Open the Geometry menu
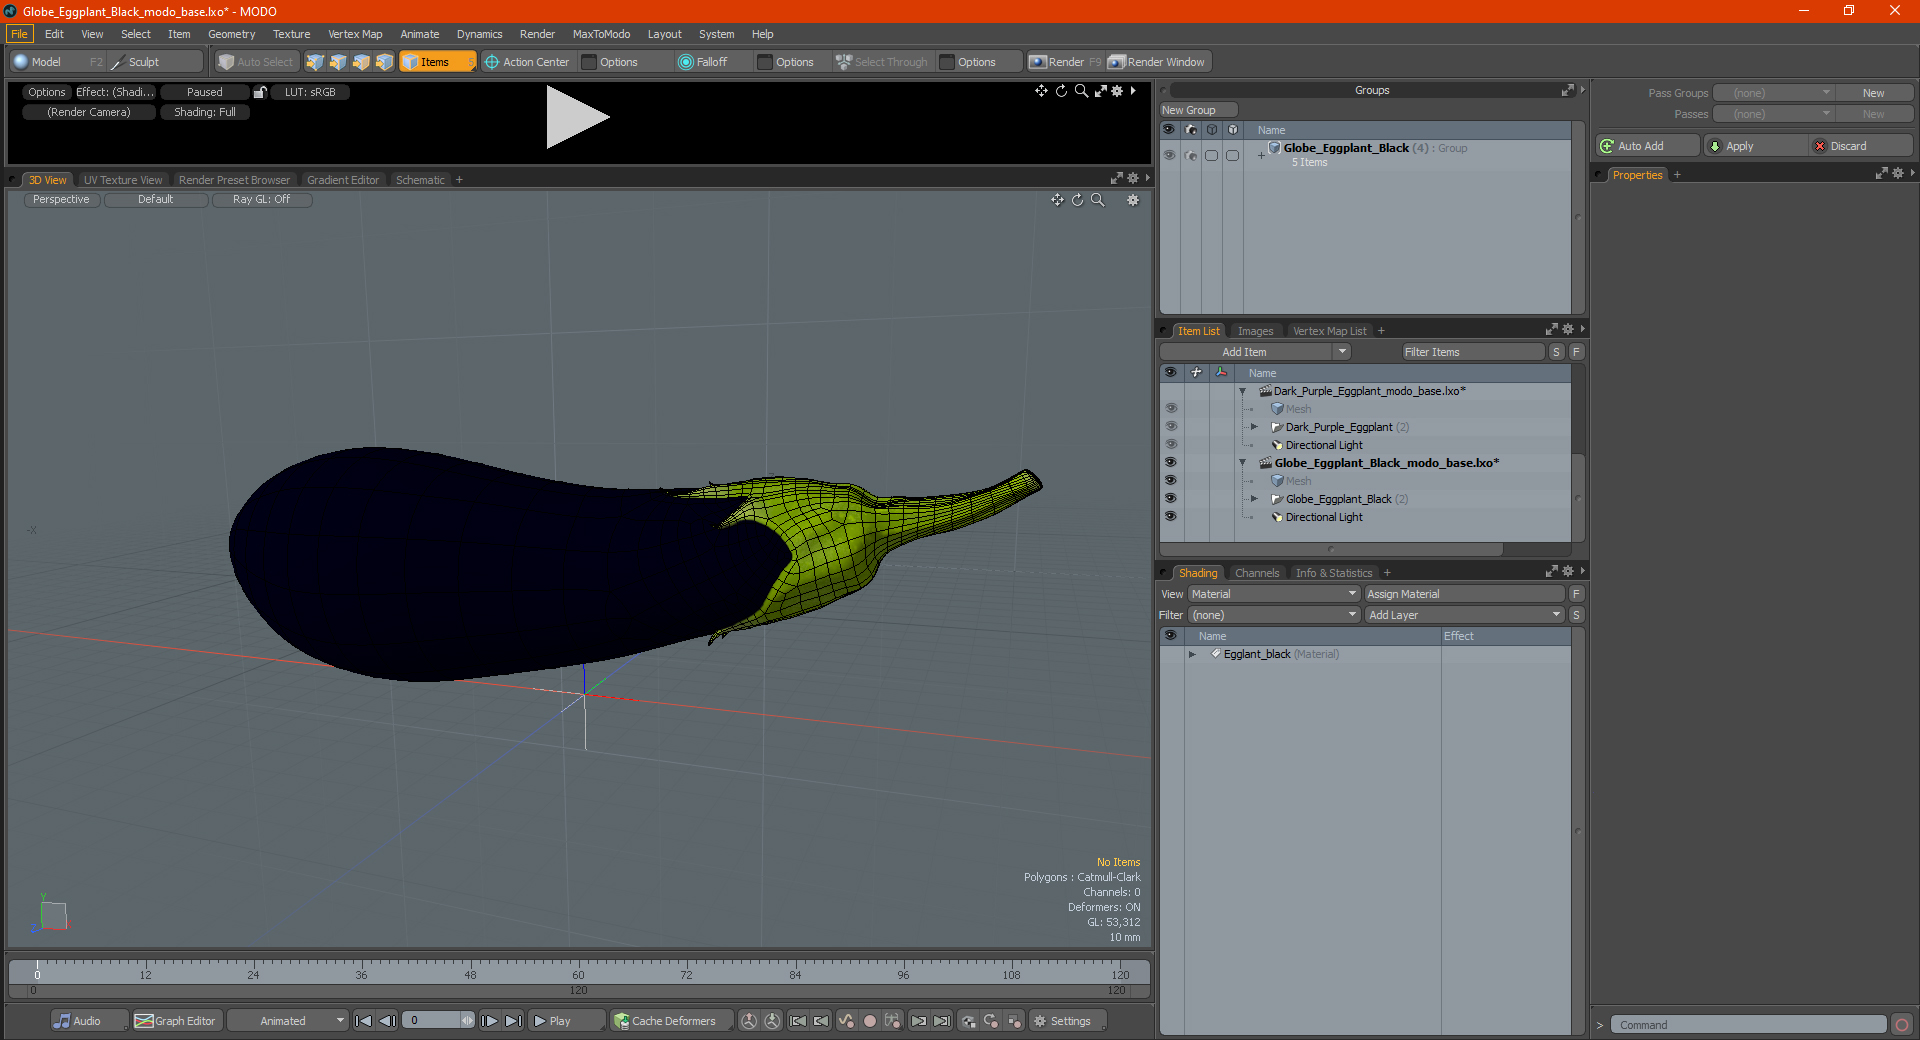The image size is (1920, 1040). (231, 34)
